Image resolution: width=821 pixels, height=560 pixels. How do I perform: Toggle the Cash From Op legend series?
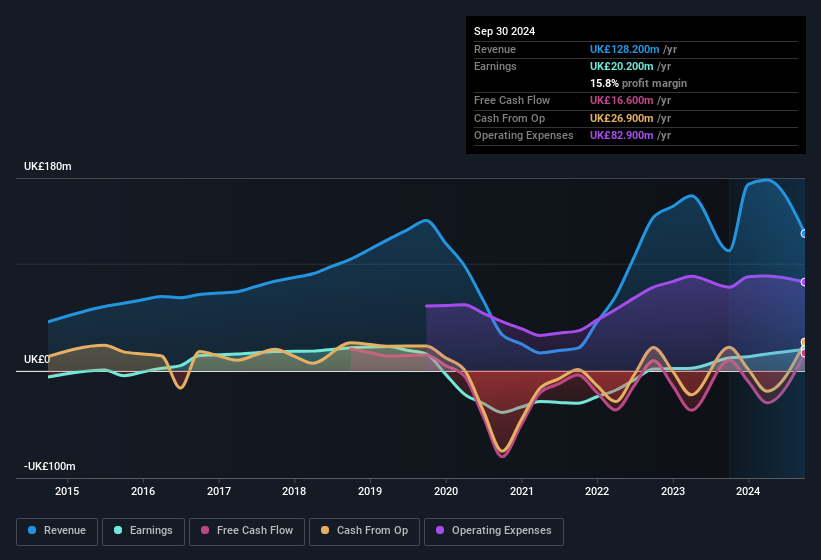[364, 531]
